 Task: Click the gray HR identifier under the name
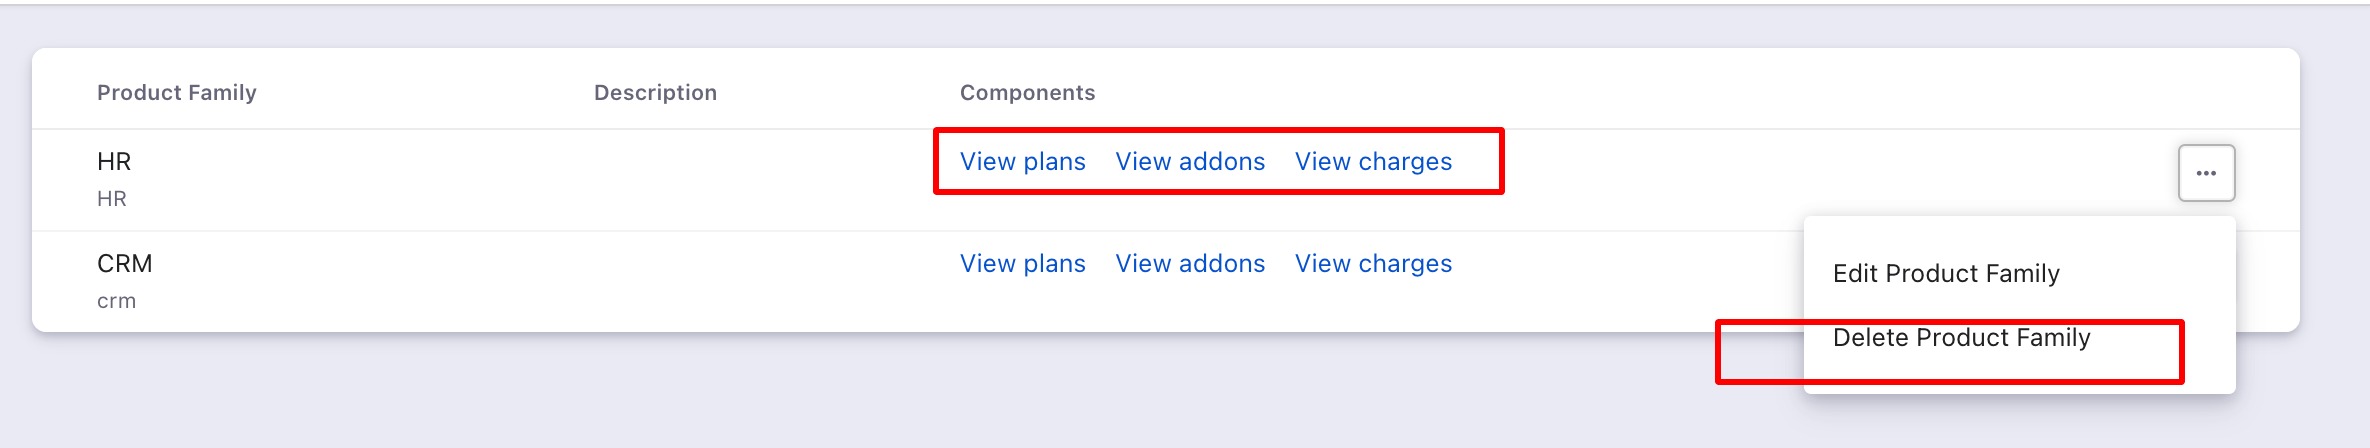pos(112,199)
